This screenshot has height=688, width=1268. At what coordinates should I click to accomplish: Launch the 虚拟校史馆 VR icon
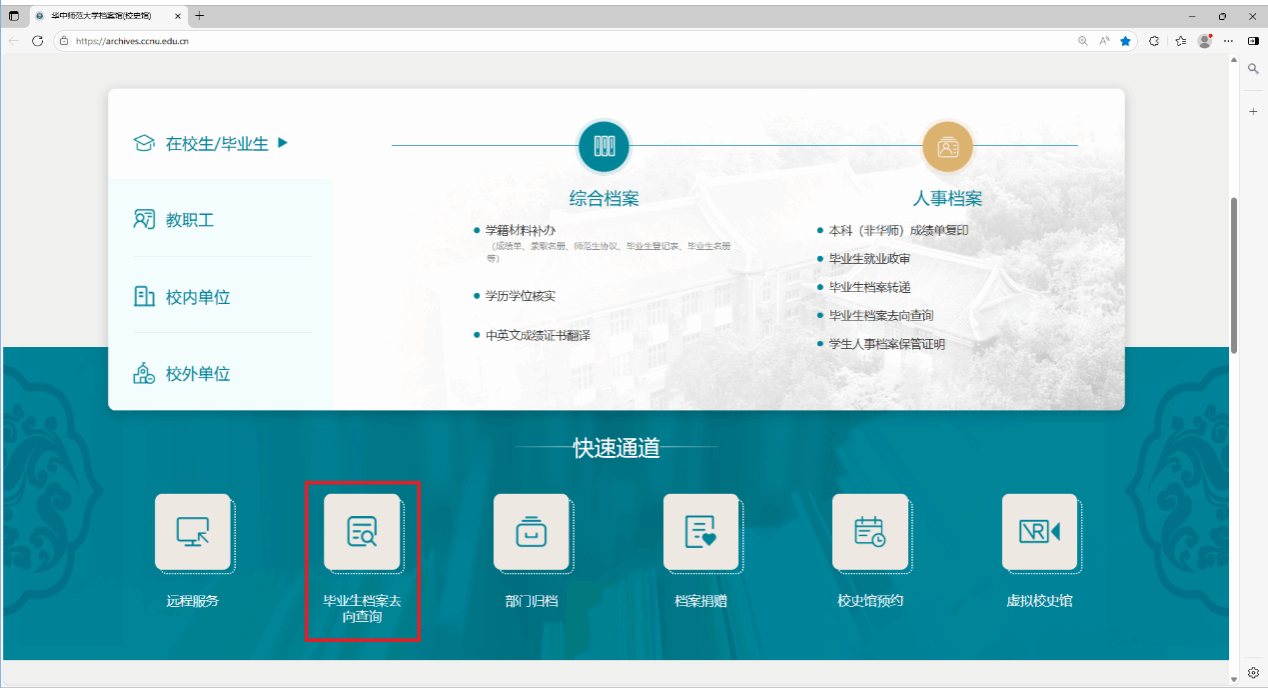coord(1039,532)
